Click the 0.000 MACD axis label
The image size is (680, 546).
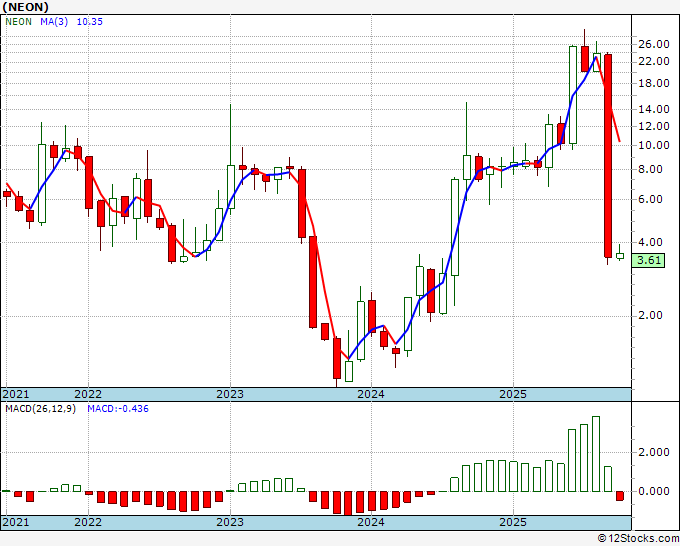pos(654,491)
